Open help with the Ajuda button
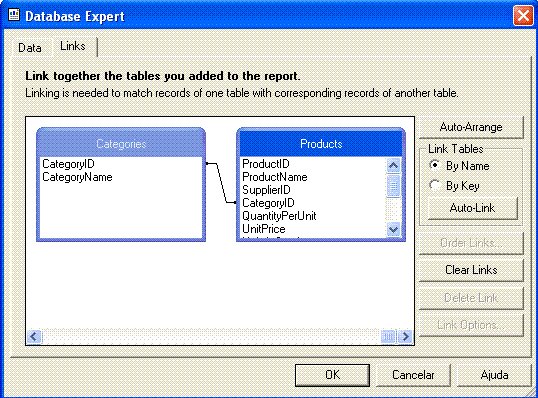 pyautogui.click(x=494, y=375)
